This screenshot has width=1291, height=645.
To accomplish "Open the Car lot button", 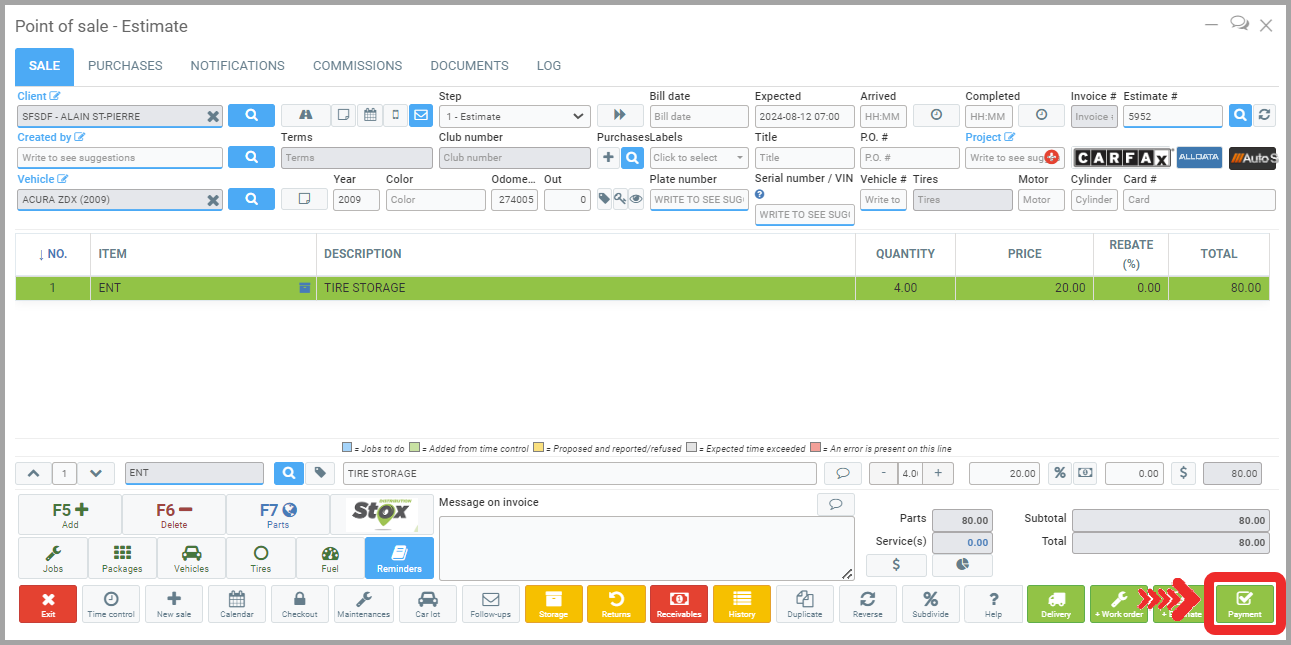I will click(x=427, y=604).
